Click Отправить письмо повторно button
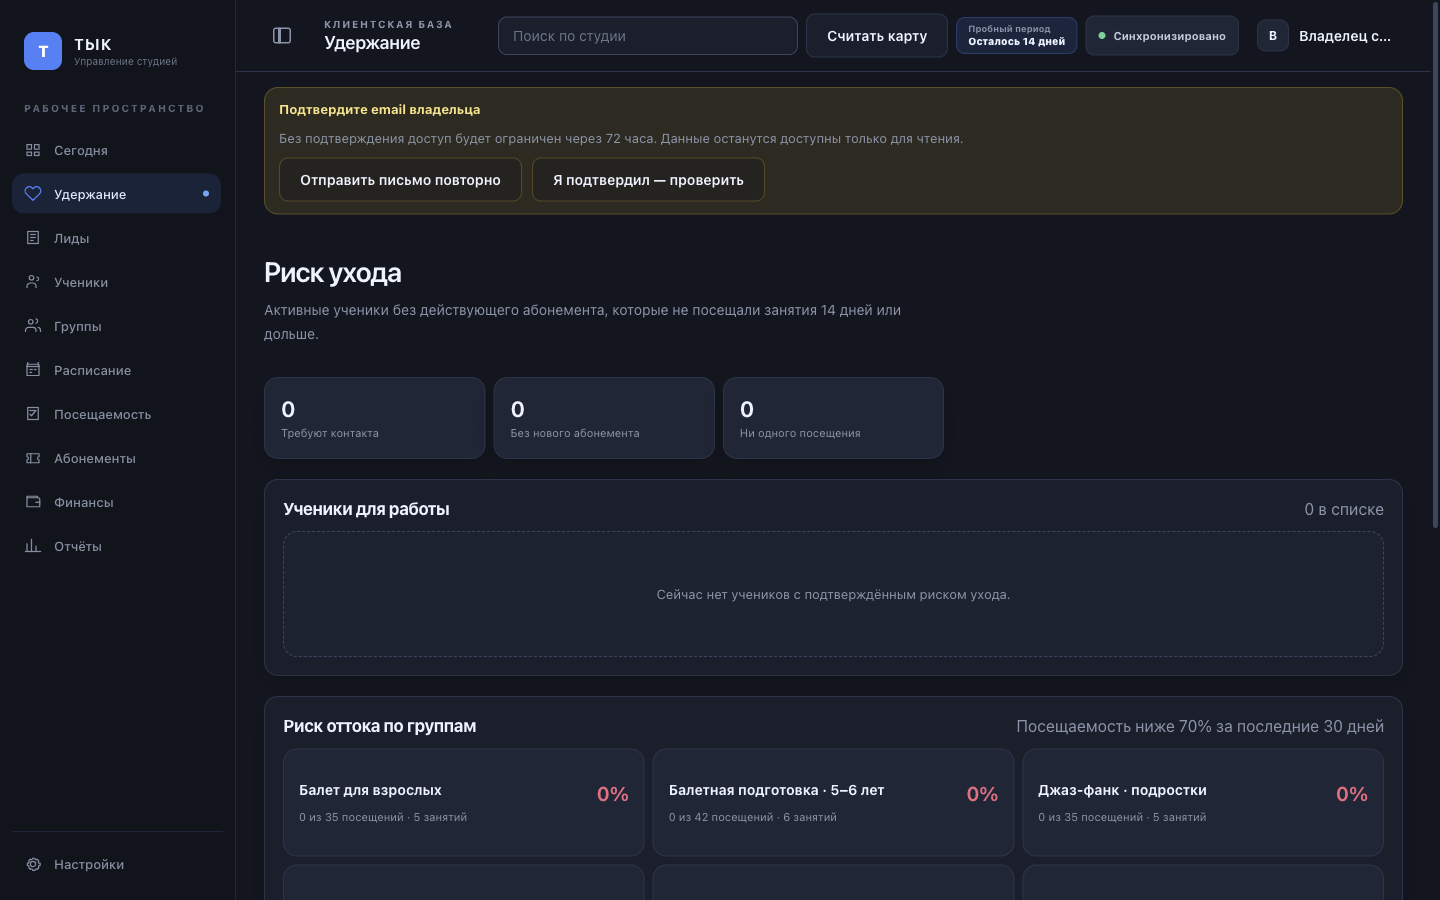Viewport: 1440px width, 900px height. (x=400, y=180)
